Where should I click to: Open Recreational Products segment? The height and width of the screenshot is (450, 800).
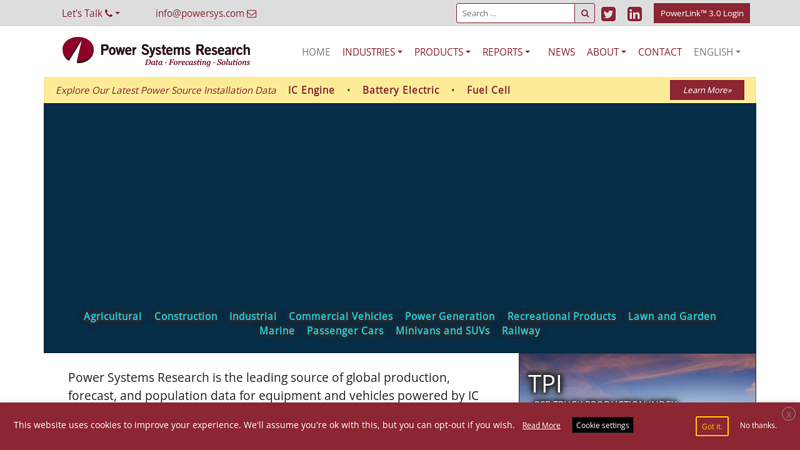click(x=561, y=316)
